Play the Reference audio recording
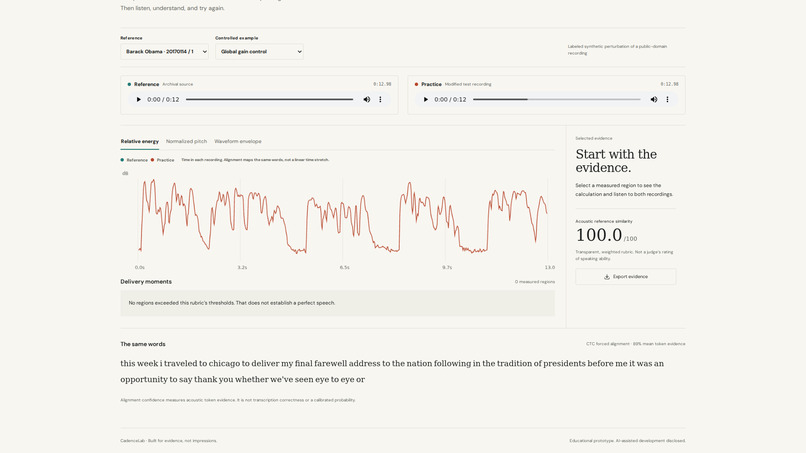The height and width of the screenshot is (453, 806). 138,100
